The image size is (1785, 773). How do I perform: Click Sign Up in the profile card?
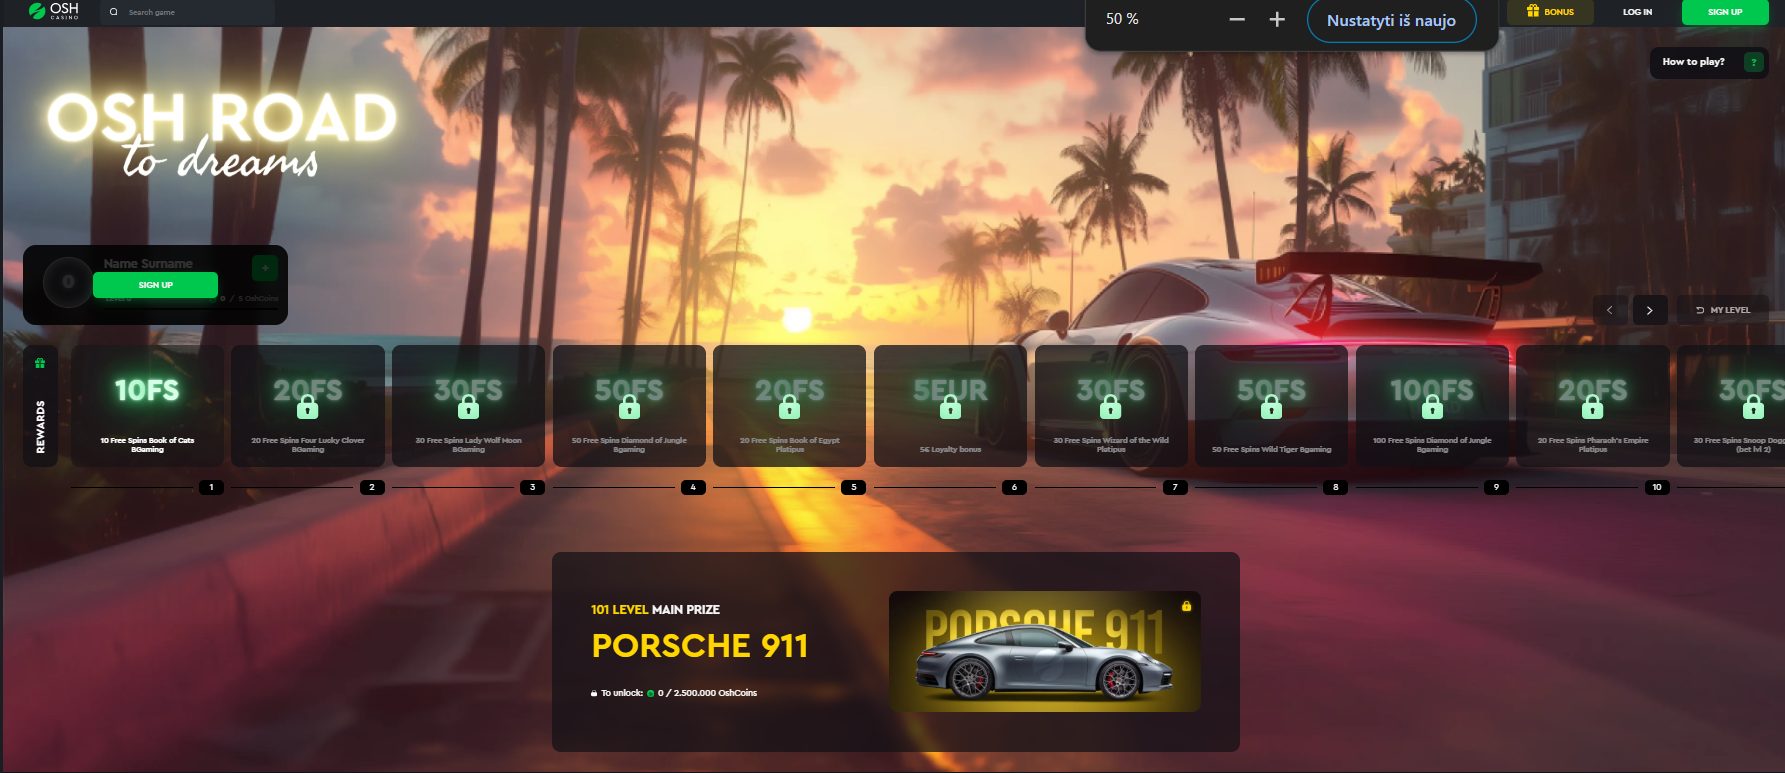(x=155, y=285)
